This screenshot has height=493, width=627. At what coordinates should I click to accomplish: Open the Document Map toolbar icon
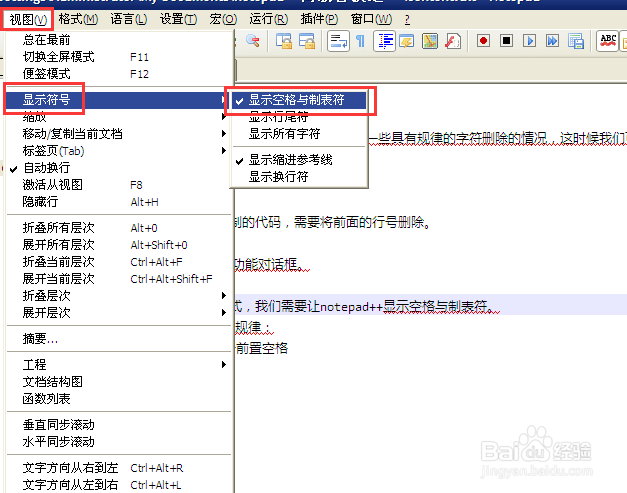click(x=430, y=41)
